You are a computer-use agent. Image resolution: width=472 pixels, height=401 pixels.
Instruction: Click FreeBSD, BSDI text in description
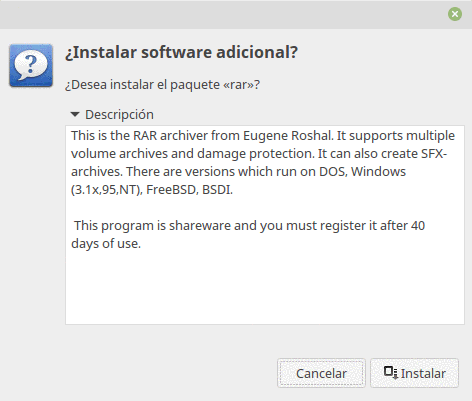pos(189,190)
